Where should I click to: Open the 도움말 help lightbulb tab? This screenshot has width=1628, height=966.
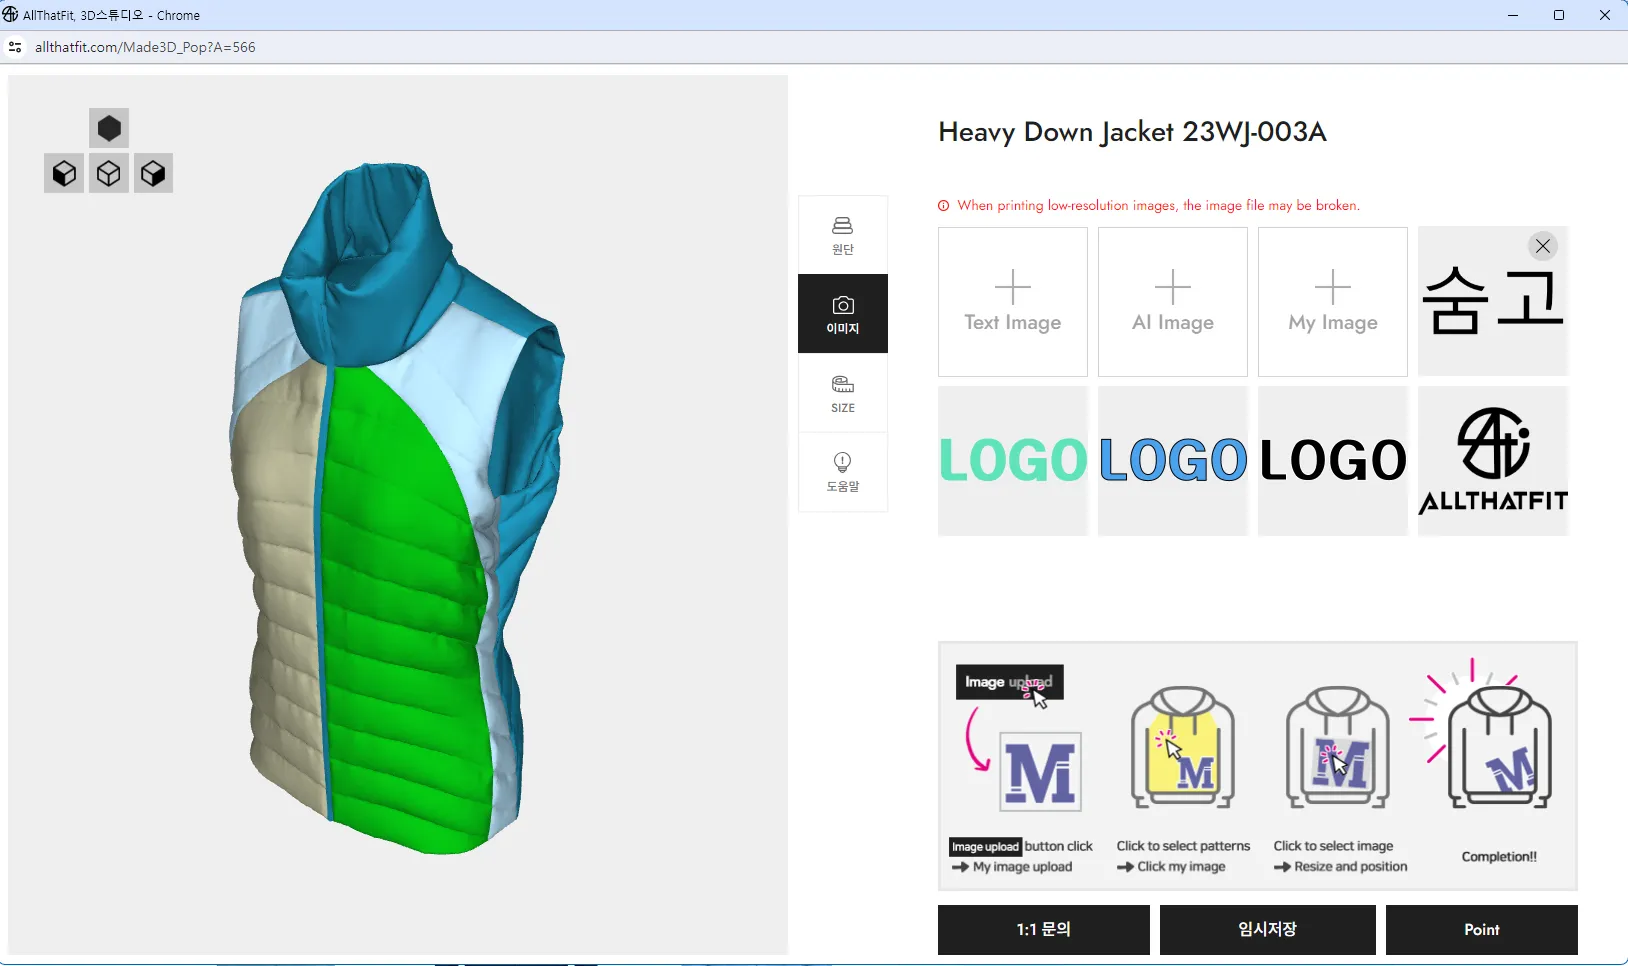pos(842,472)
